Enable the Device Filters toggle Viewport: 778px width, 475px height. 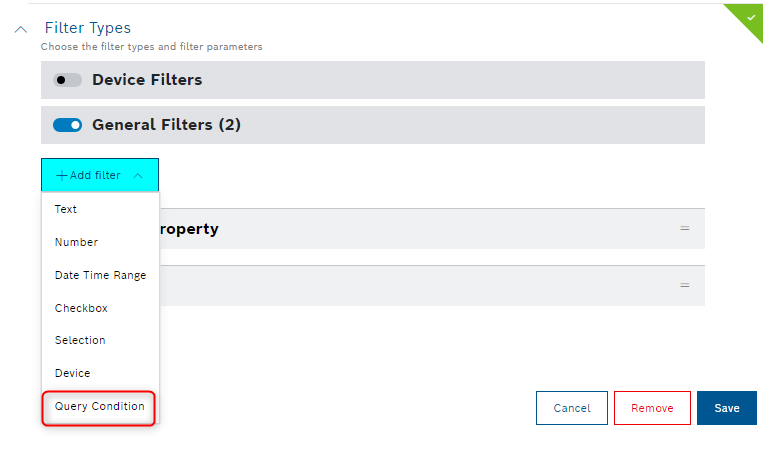pos(67,80)
